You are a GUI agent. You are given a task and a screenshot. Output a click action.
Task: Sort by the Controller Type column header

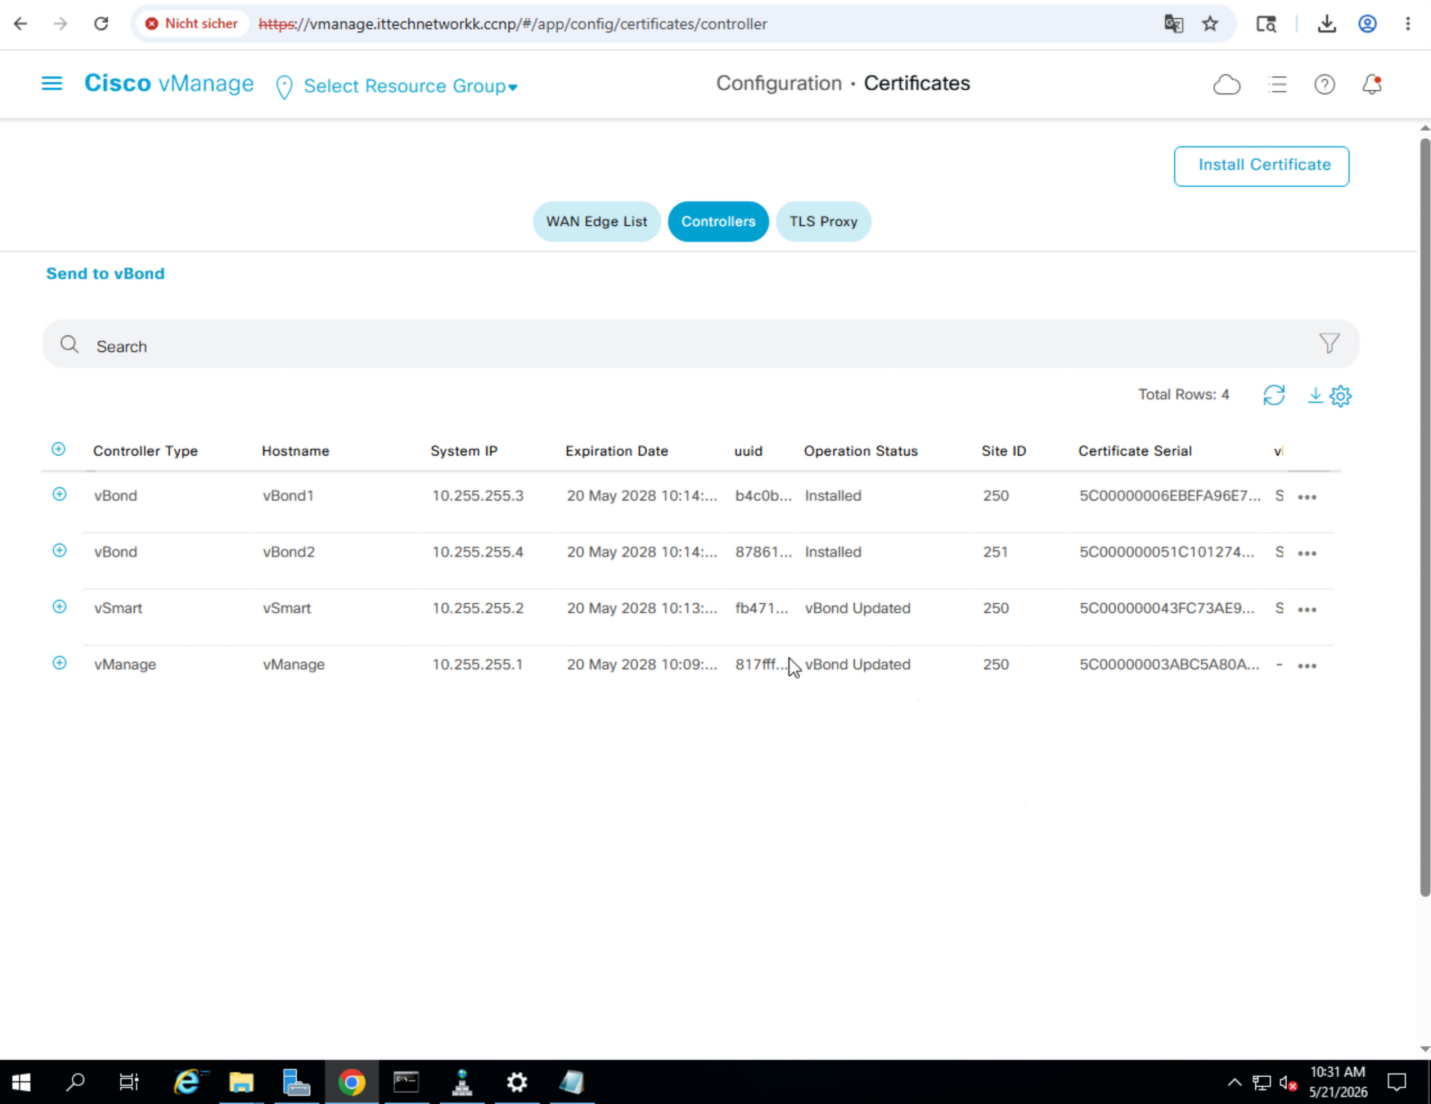pos(145,451)
